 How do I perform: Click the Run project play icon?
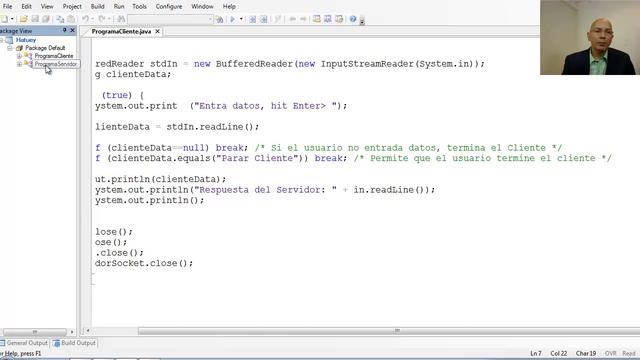(233, 19)
